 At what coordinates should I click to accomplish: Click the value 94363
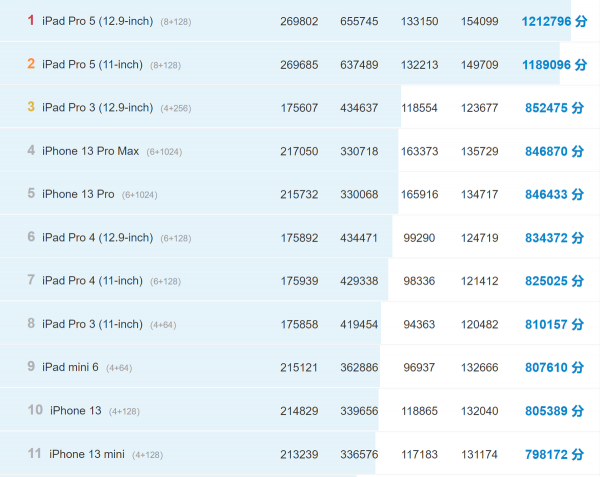pos(419,325)
